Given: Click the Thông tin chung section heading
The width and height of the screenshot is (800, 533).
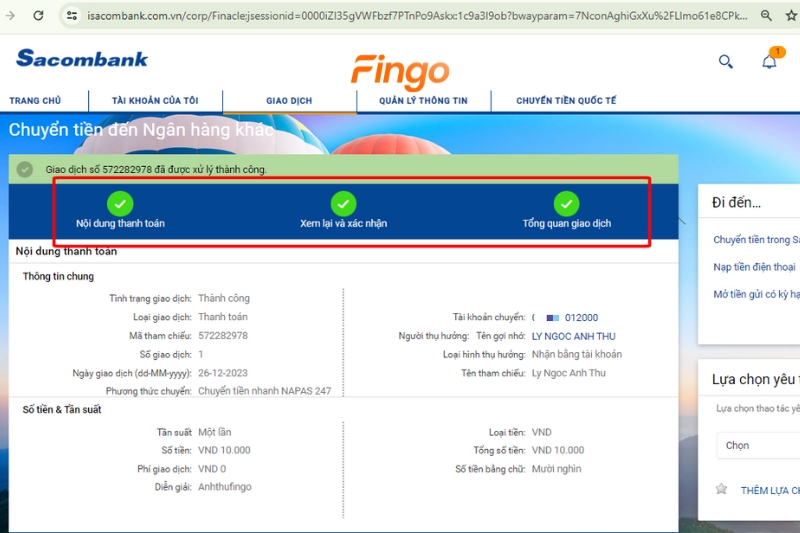Looking at the screenshot, I should [58, 276].
